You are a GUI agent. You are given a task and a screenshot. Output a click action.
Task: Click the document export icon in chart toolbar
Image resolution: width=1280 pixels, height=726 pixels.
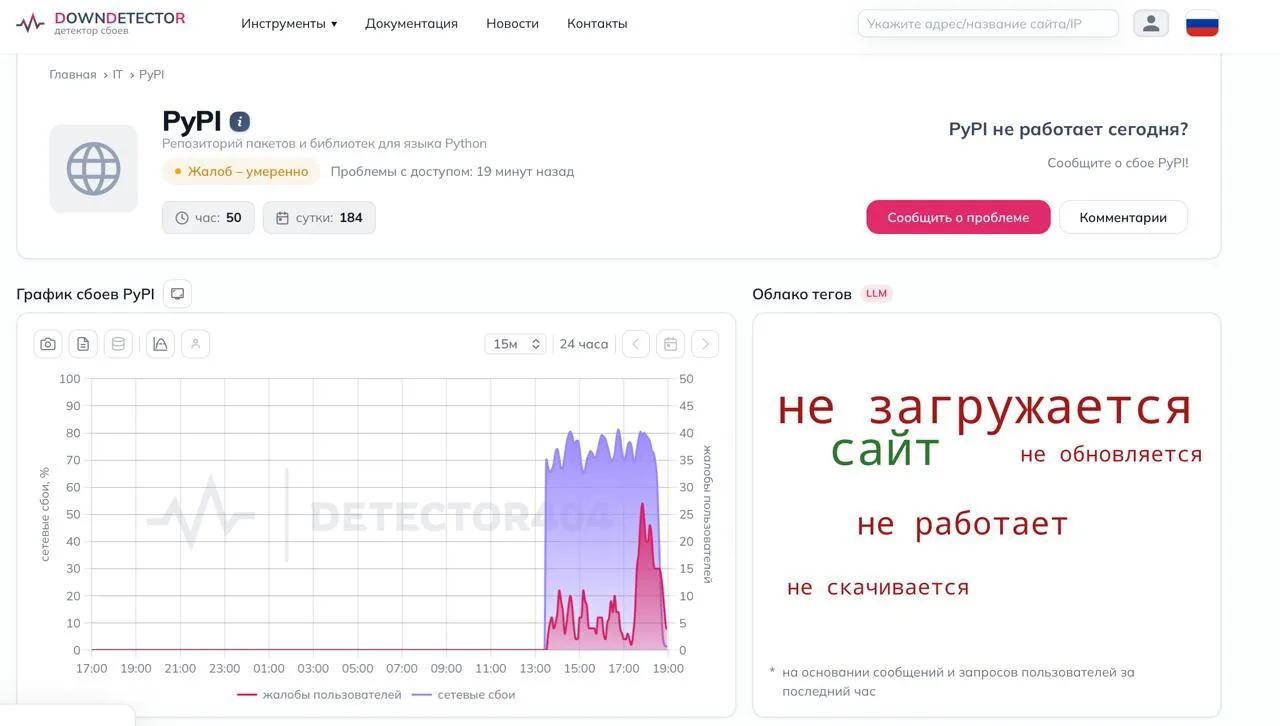coord(83,344)
